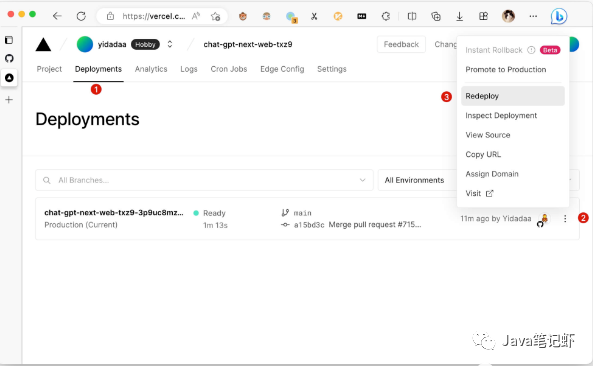Expand the All Branches dropdown
The height and width of the screenshot is (366, 593).
[x=362, y=180]
